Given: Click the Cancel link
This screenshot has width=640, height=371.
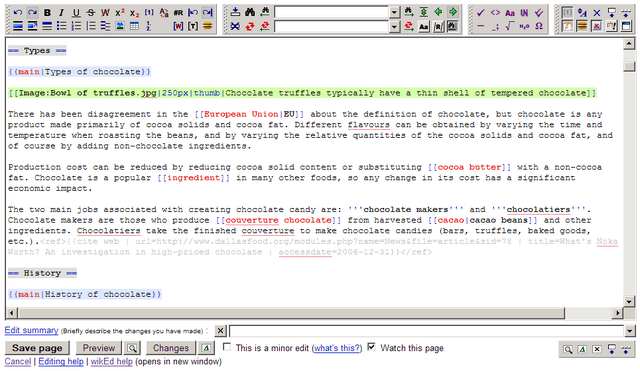Looking at the screenshot, I should [18, 362].
